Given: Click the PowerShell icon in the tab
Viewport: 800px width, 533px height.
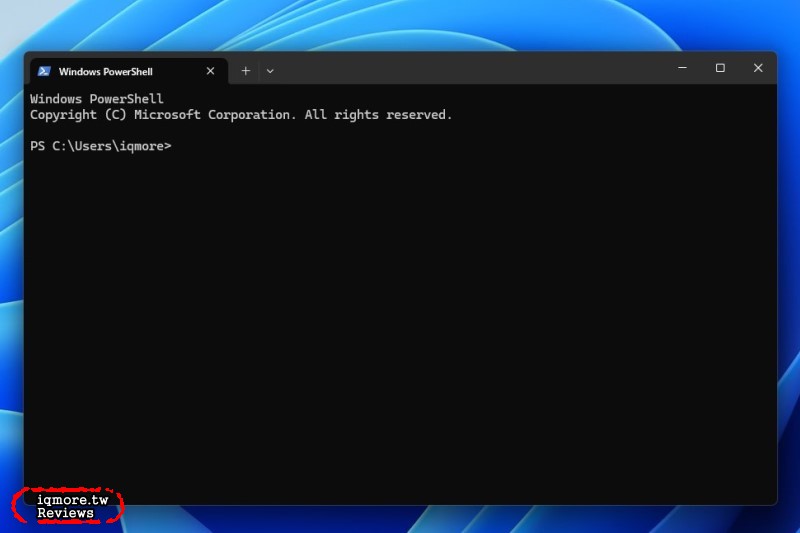Looking at the screenshot, I should pyautogui.click(x=44, y=71).
